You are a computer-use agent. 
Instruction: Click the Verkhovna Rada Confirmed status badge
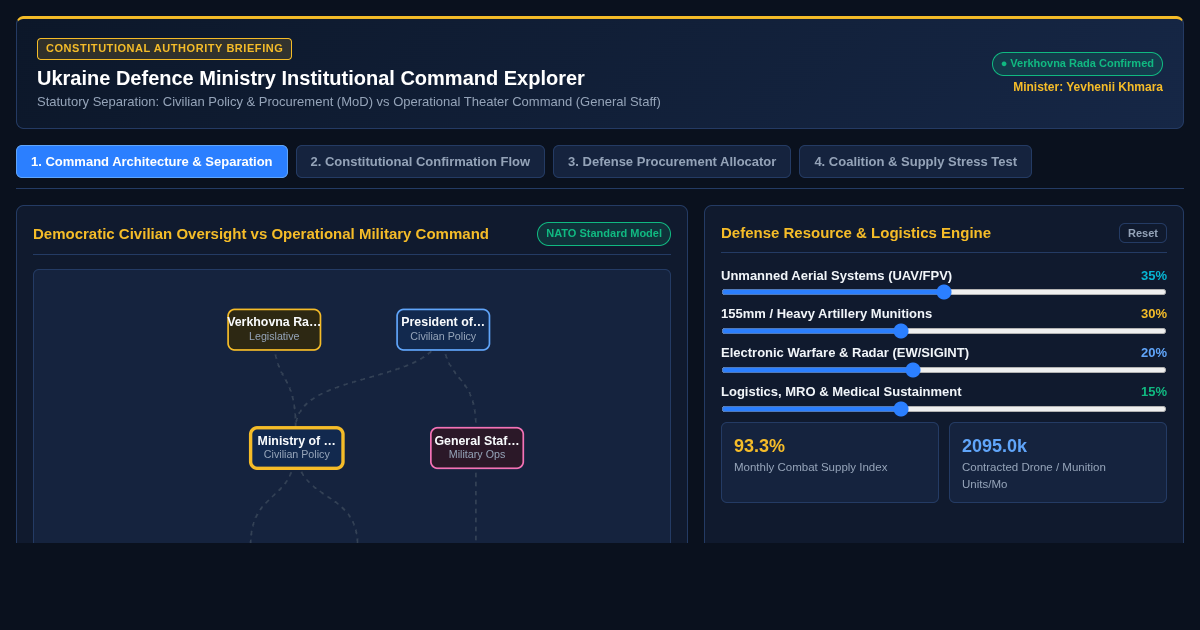point(1077,64)
